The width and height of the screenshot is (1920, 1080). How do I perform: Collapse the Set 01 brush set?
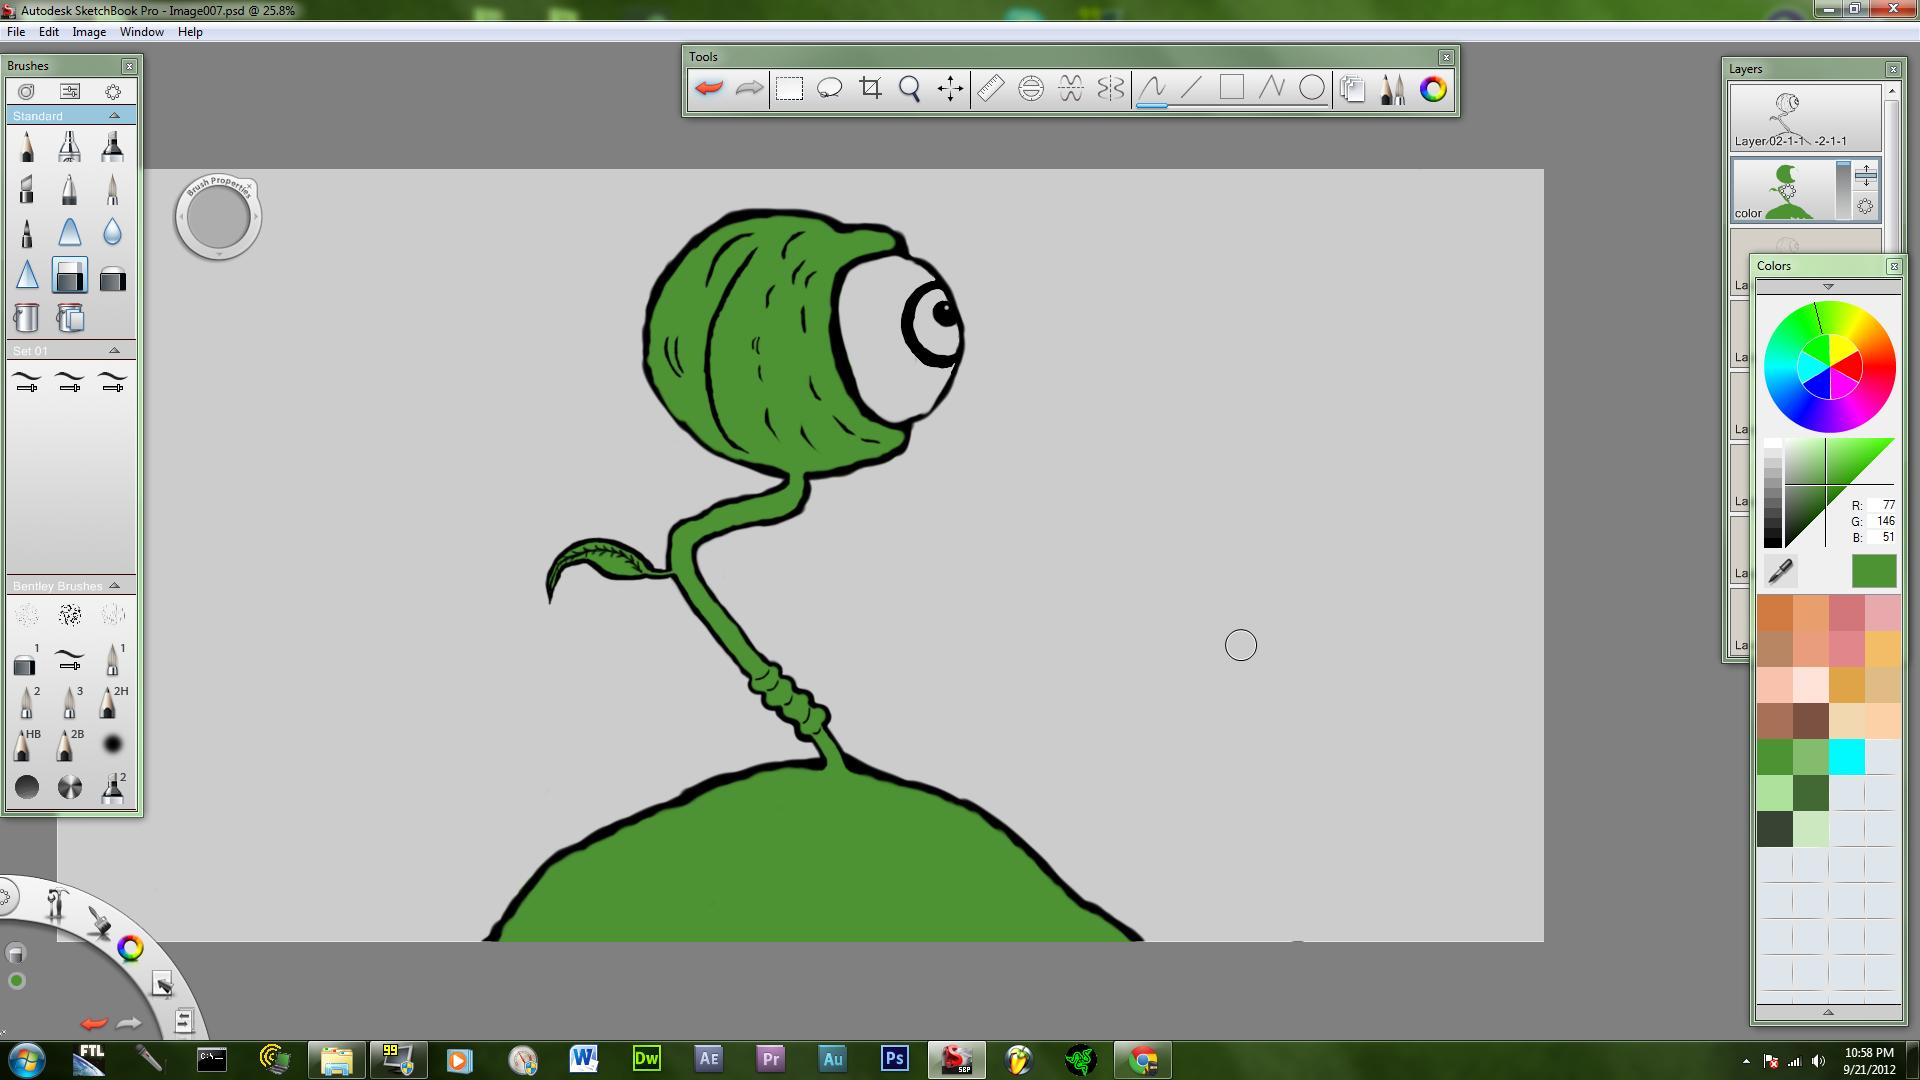114,351
